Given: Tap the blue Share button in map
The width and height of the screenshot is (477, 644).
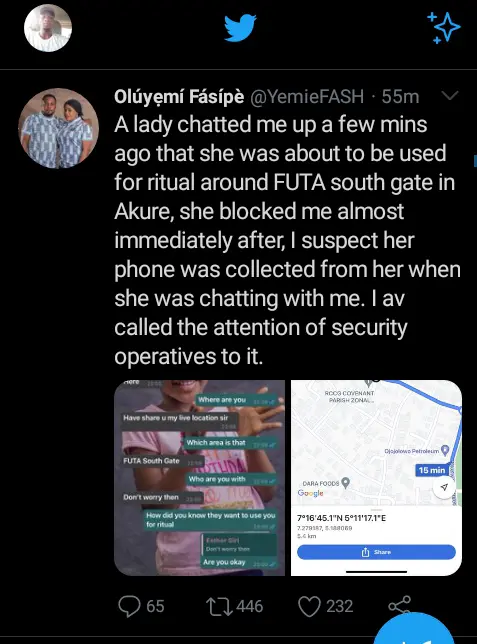Looking at the screenshot, I should click(x=376, y=552).
